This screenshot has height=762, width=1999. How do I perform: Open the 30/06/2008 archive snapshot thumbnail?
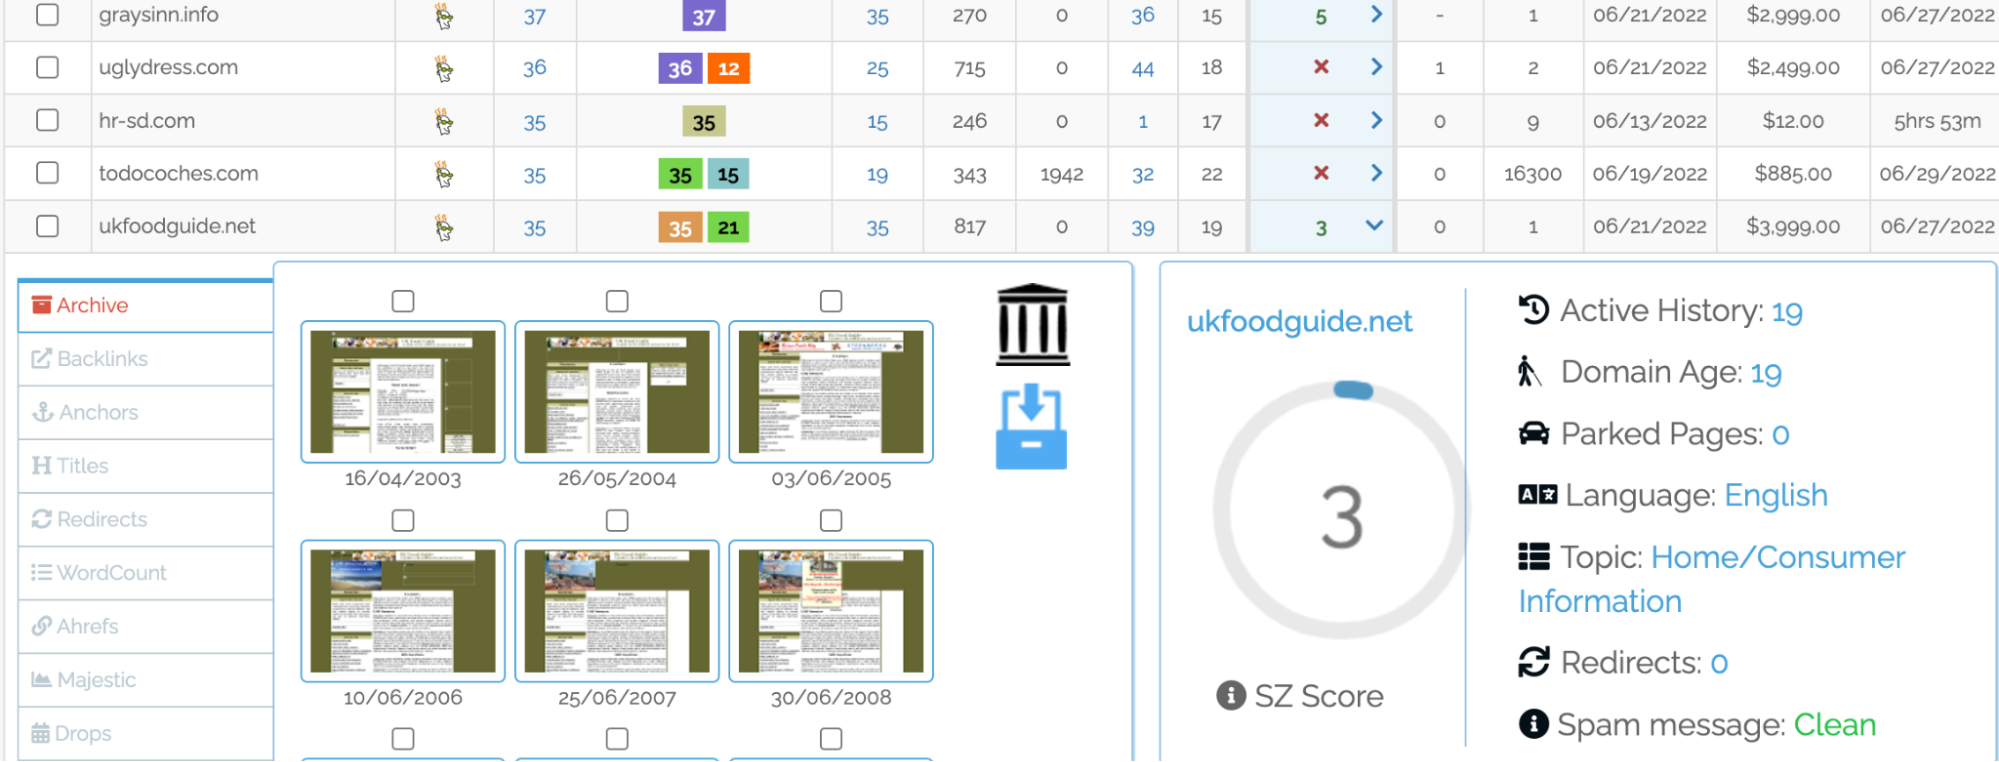pos(831,611)
